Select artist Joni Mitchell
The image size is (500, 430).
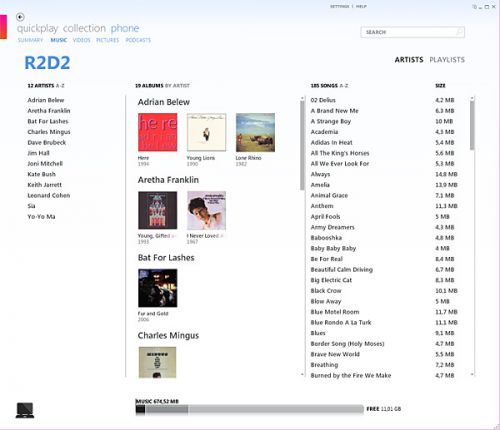(45, 164)
